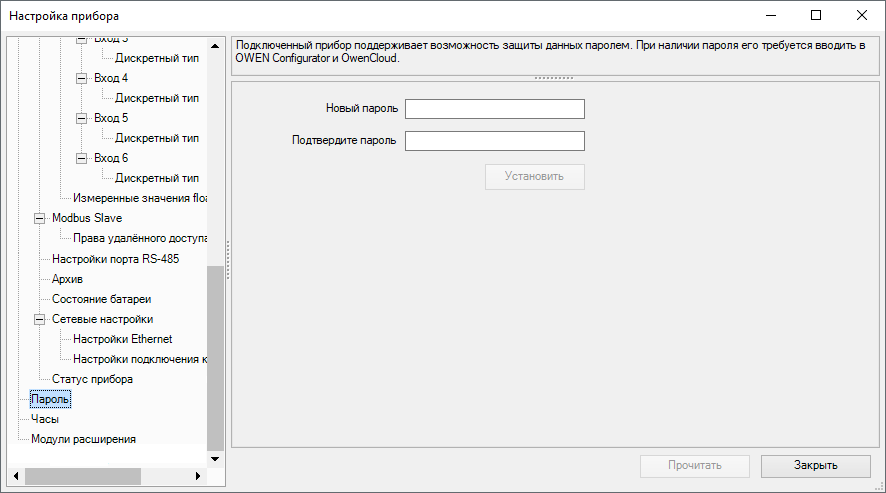This screenshot has width=886, height=493.
Task: Click the Установить button
Action: click(x=534, y=177)
